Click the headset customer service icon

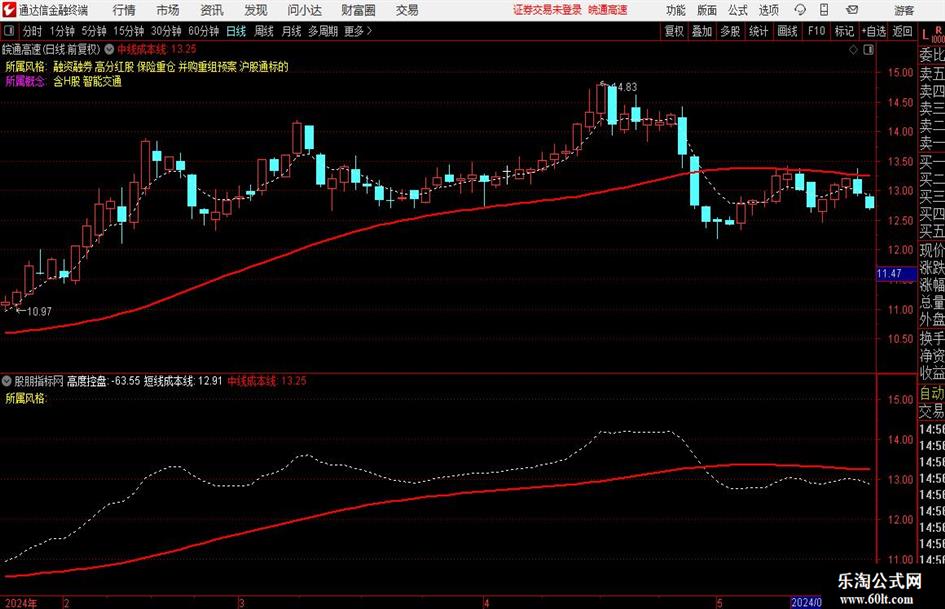click(800, 10)
